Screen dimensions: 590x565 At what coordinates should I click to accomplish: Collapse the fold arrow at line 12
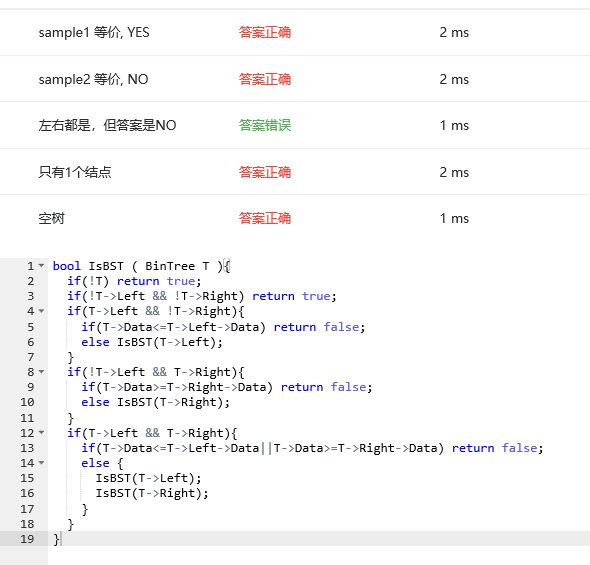(x=41, y=433)
